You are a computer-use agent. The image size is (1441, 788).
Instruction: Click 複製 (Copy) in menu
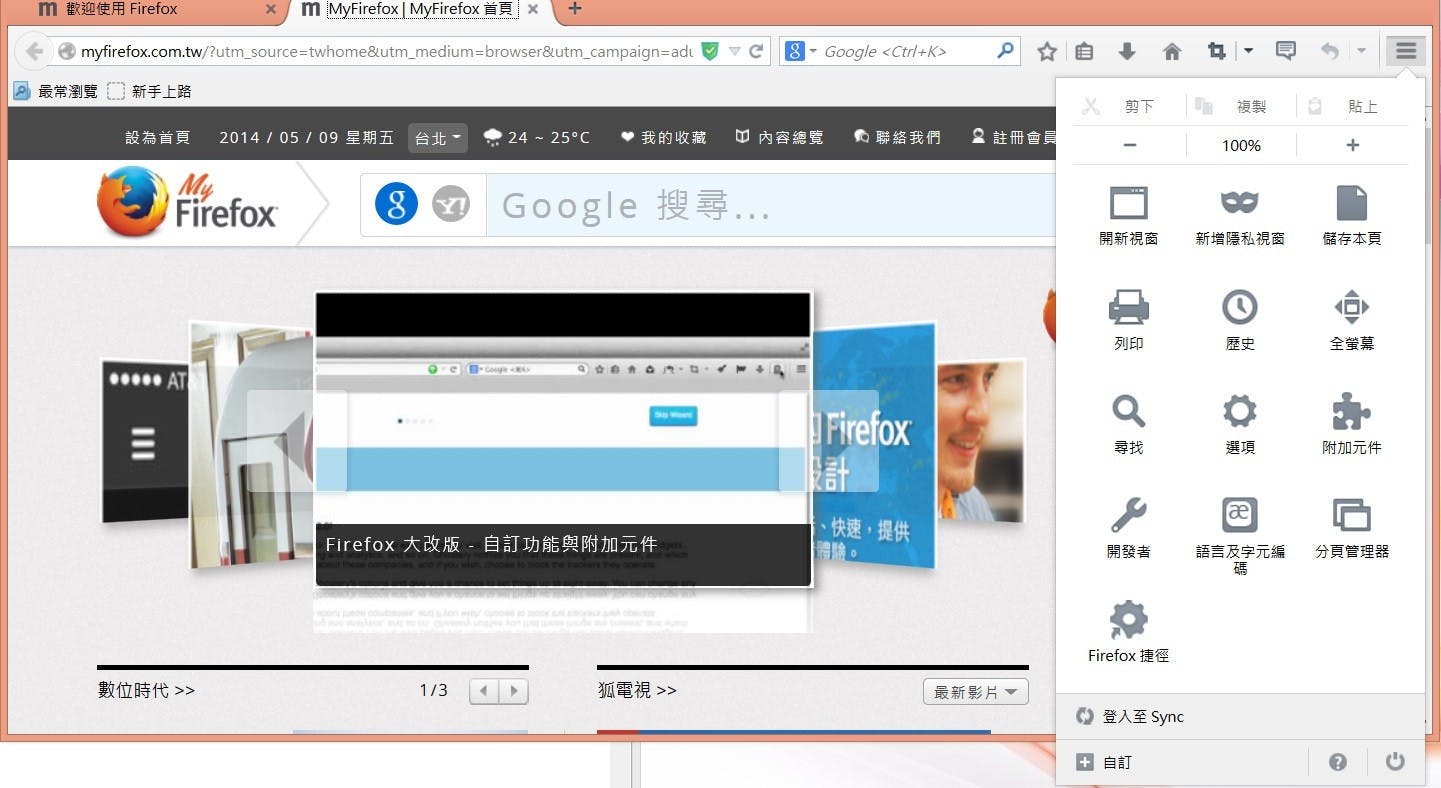click(x=1232, y=106)
